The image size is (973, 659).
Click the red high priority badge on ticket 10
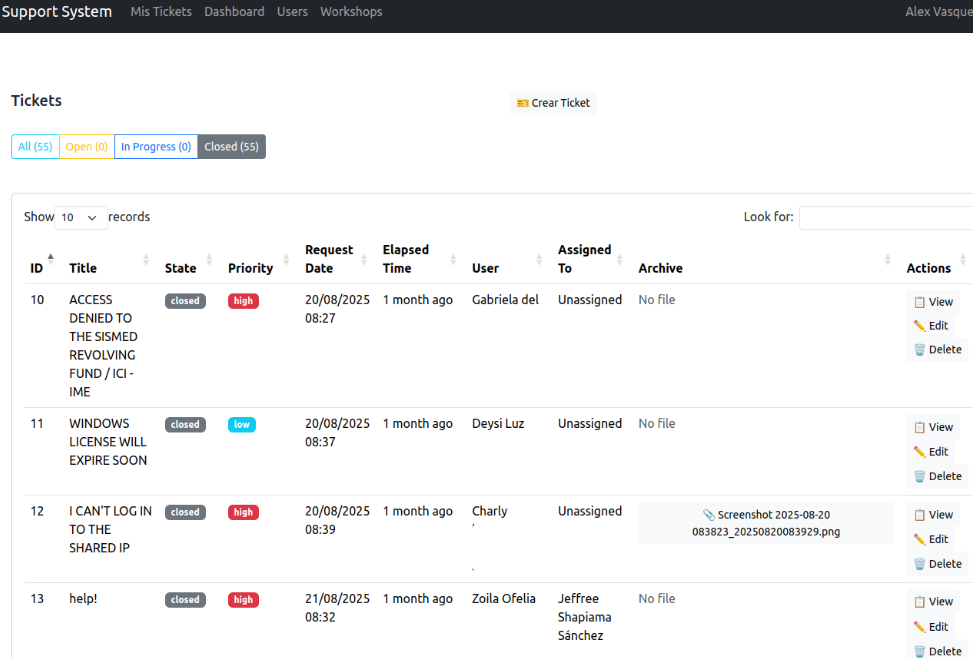click(x=243, y=301)
